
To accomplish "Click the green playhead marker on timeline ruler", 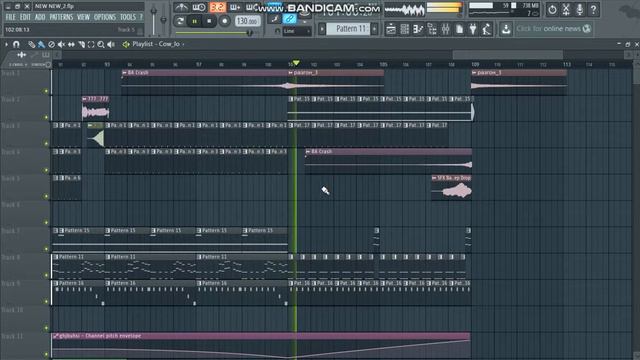I will pos(296,63).
